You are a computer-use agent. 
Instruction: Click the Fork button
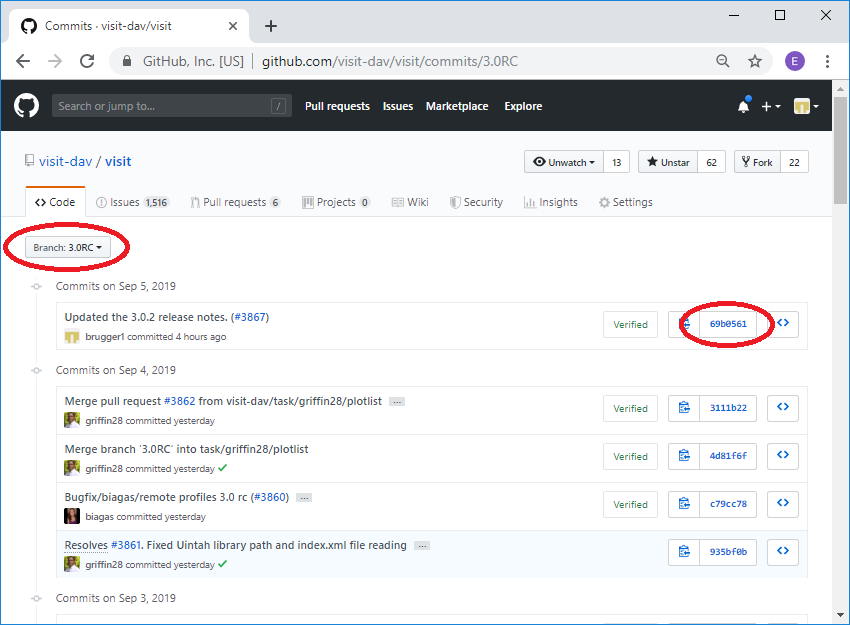757,162
